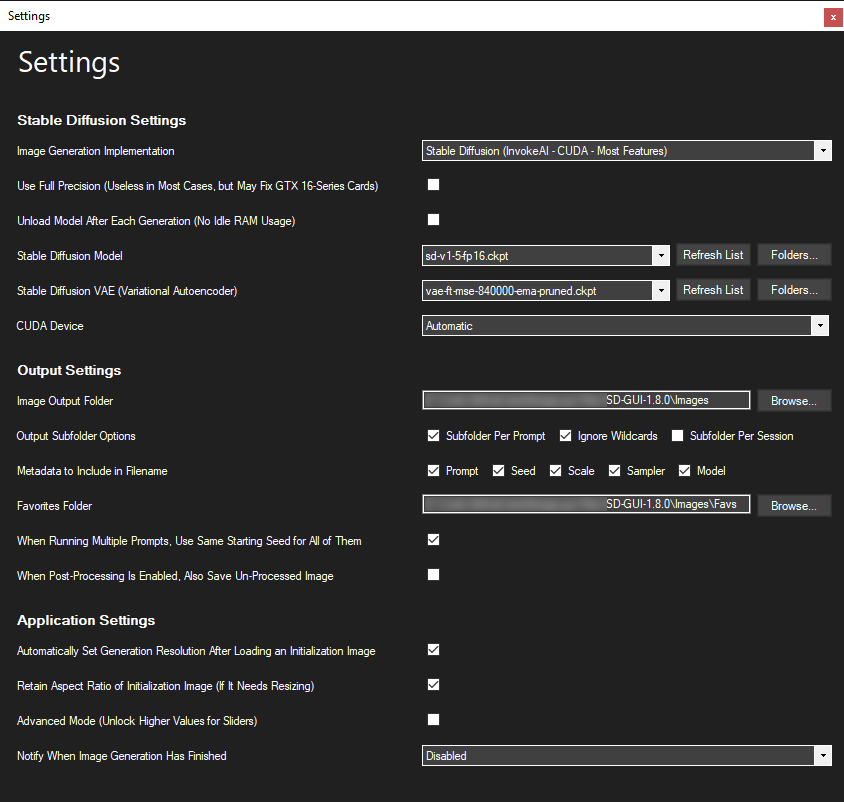The width and height of the screenshot is (844, 802).
Task: Toggle Scale metadata checkbox
Action: point(555,470)
